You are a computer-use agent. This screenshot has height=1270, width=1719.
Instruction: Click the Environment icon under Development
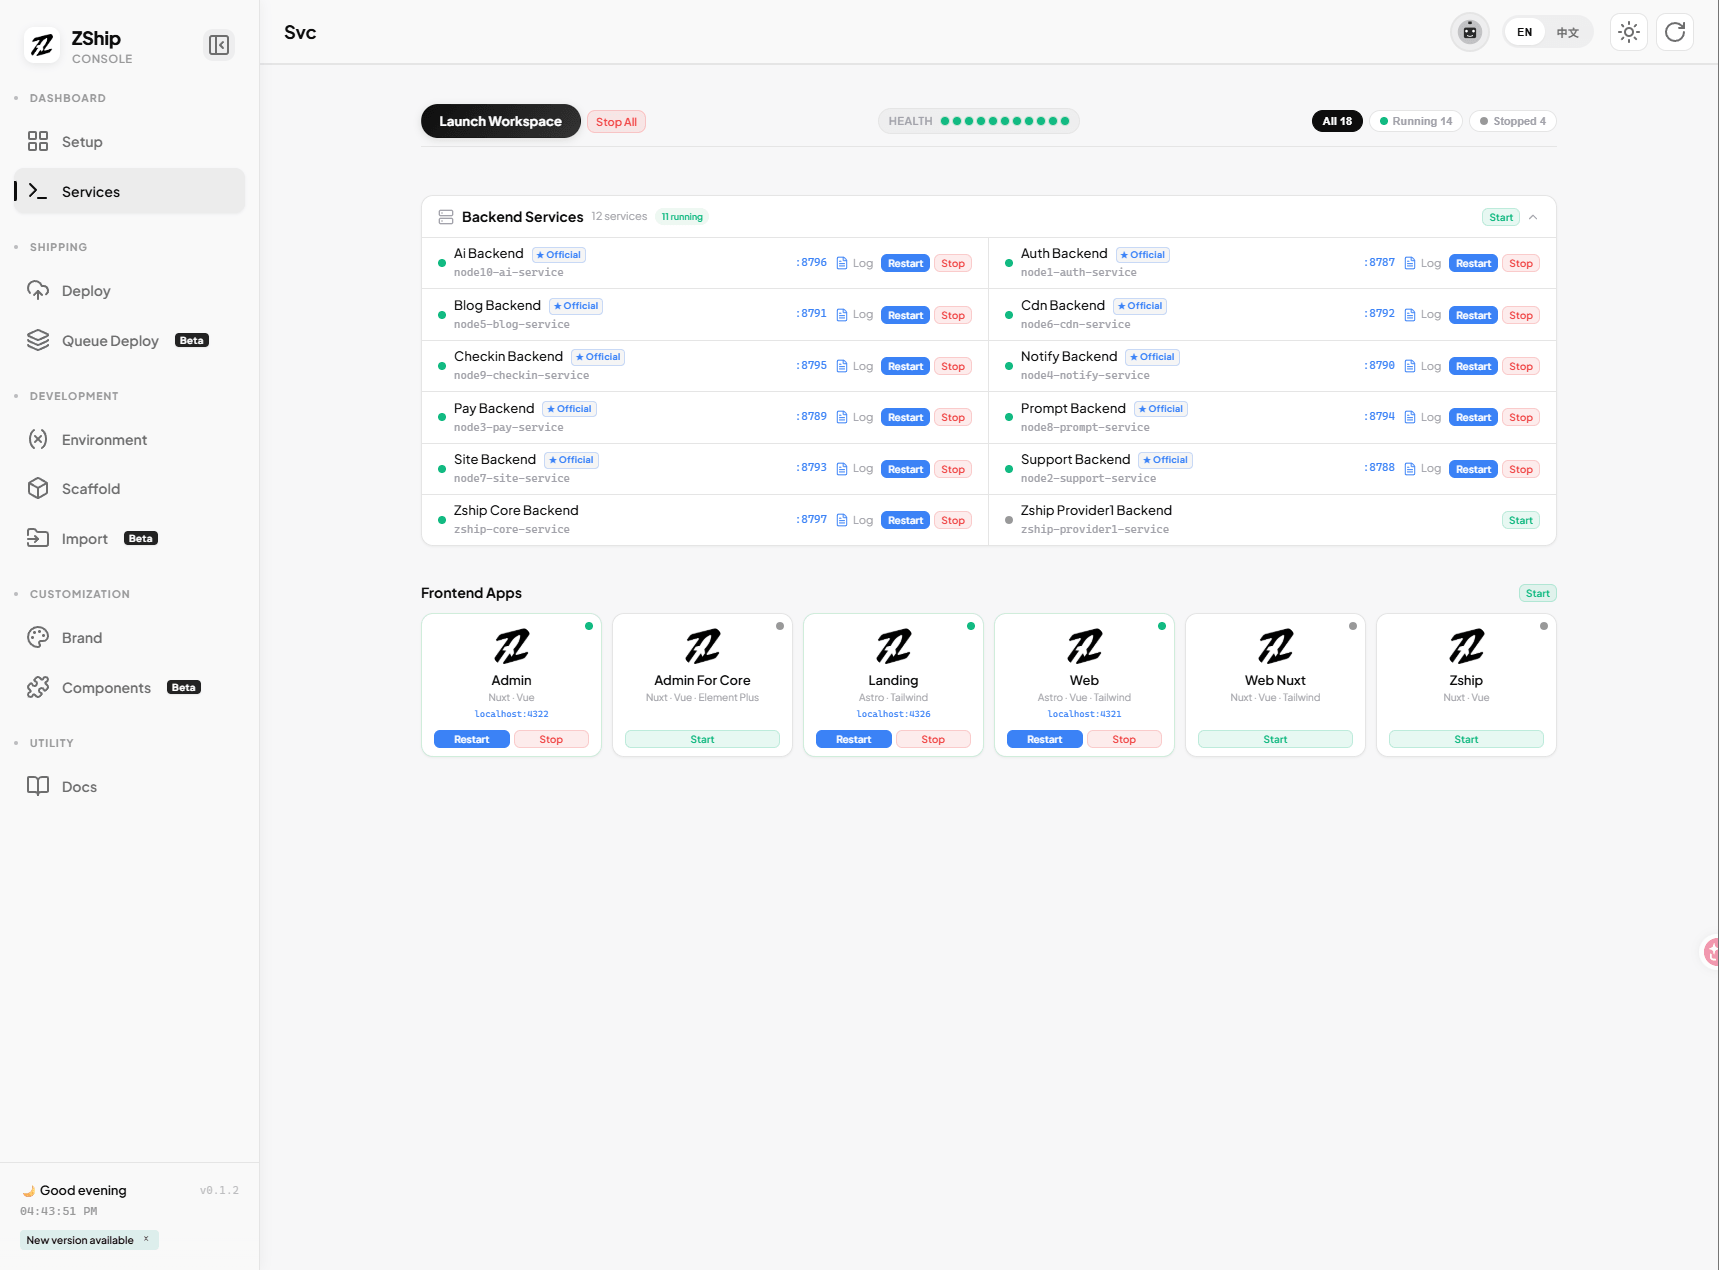click(38, 439)
